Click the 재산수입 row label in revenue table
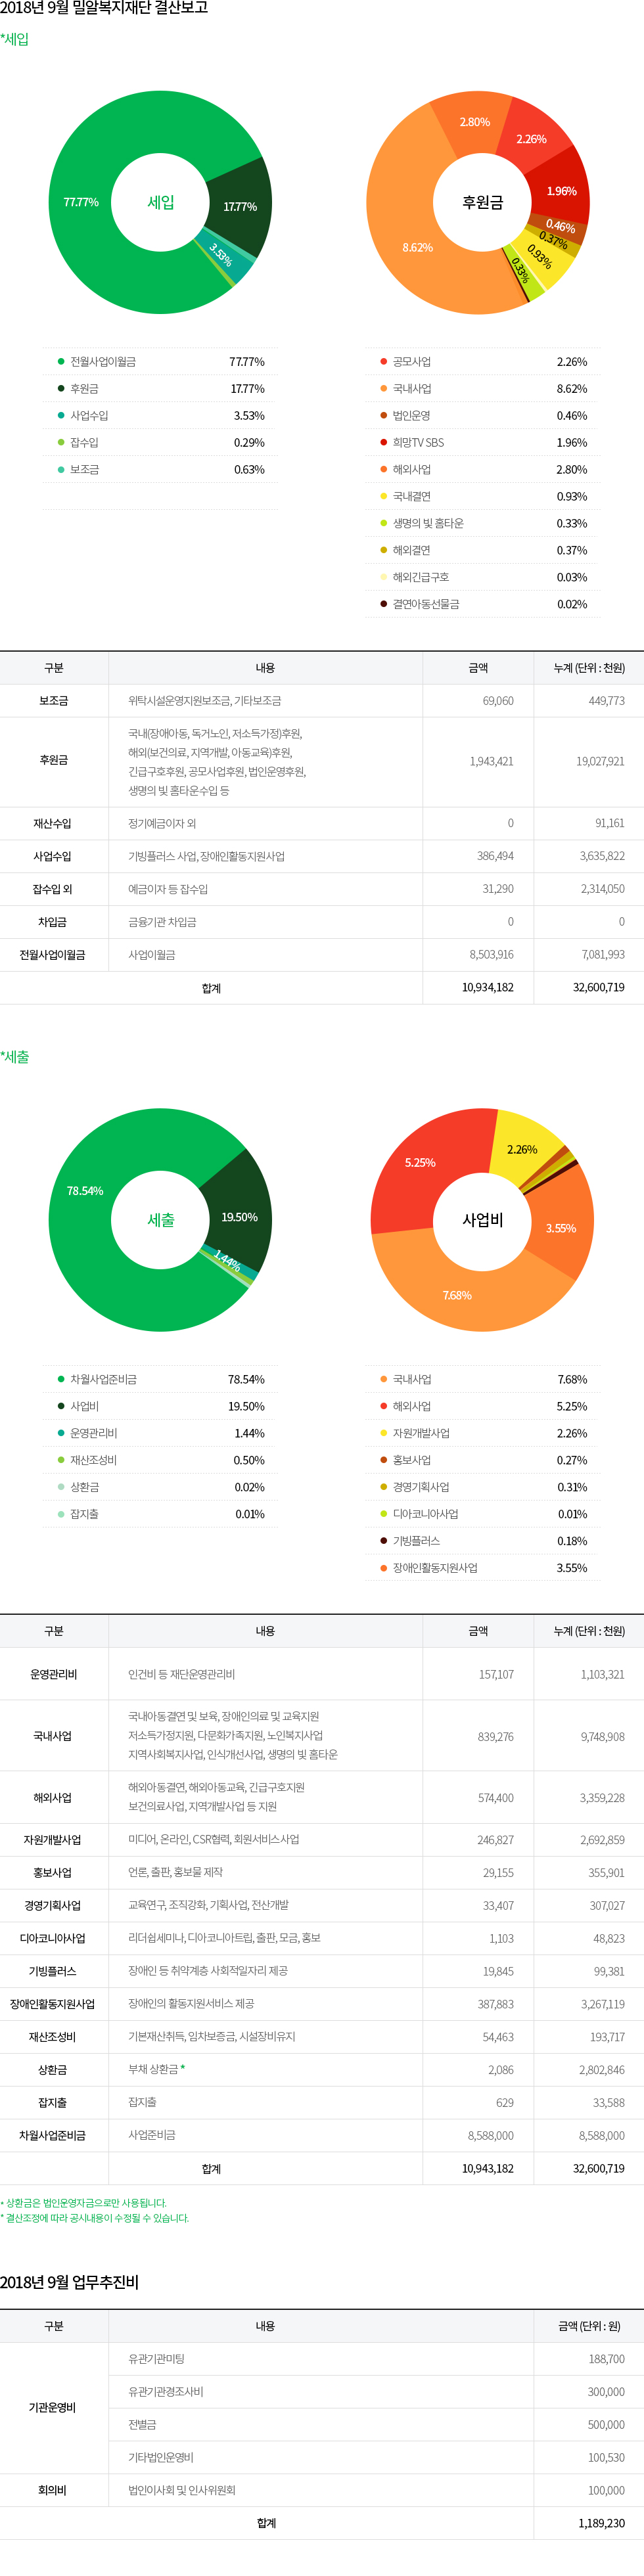 (x=53, y=824)
